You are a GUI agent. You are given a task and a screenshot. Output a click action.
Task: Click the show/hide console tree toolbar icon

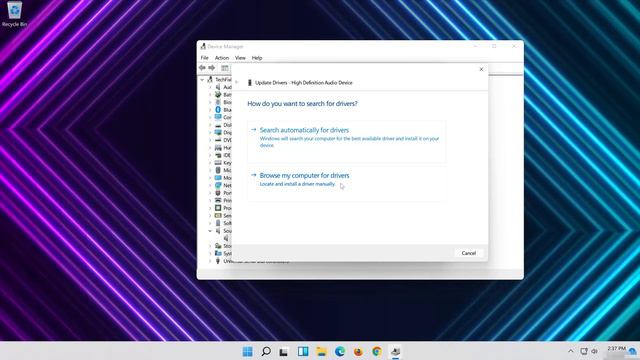[224, 68]
